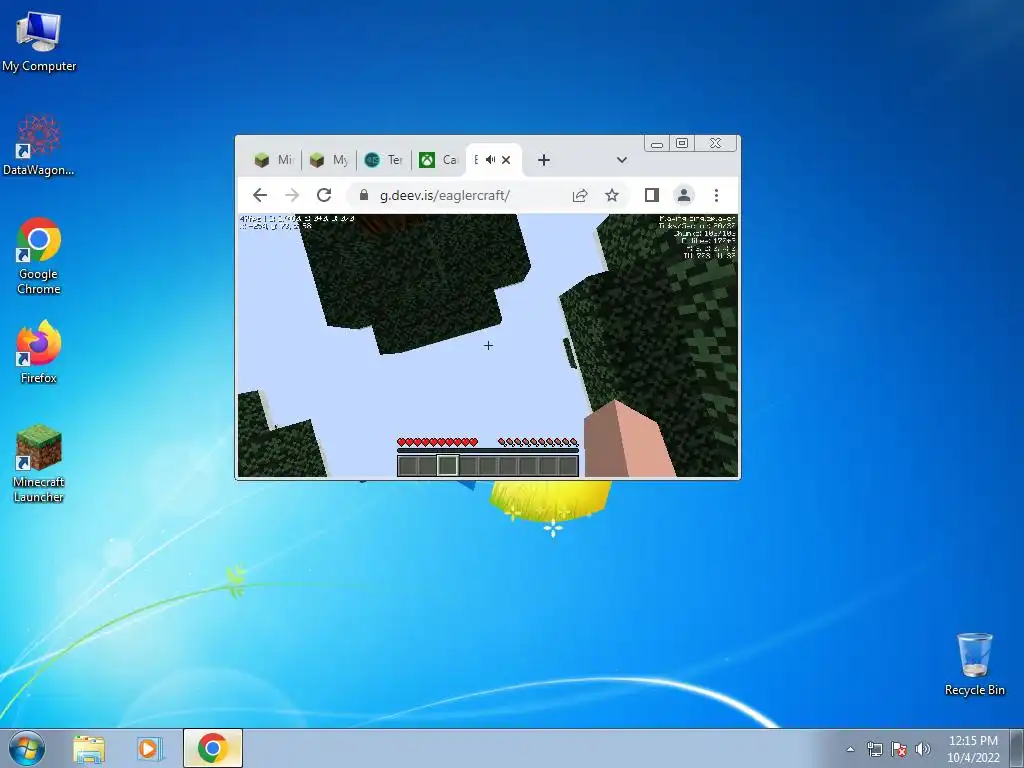Open the volume control tray icon
This screenshot has height=768, width=1024.
923,749
